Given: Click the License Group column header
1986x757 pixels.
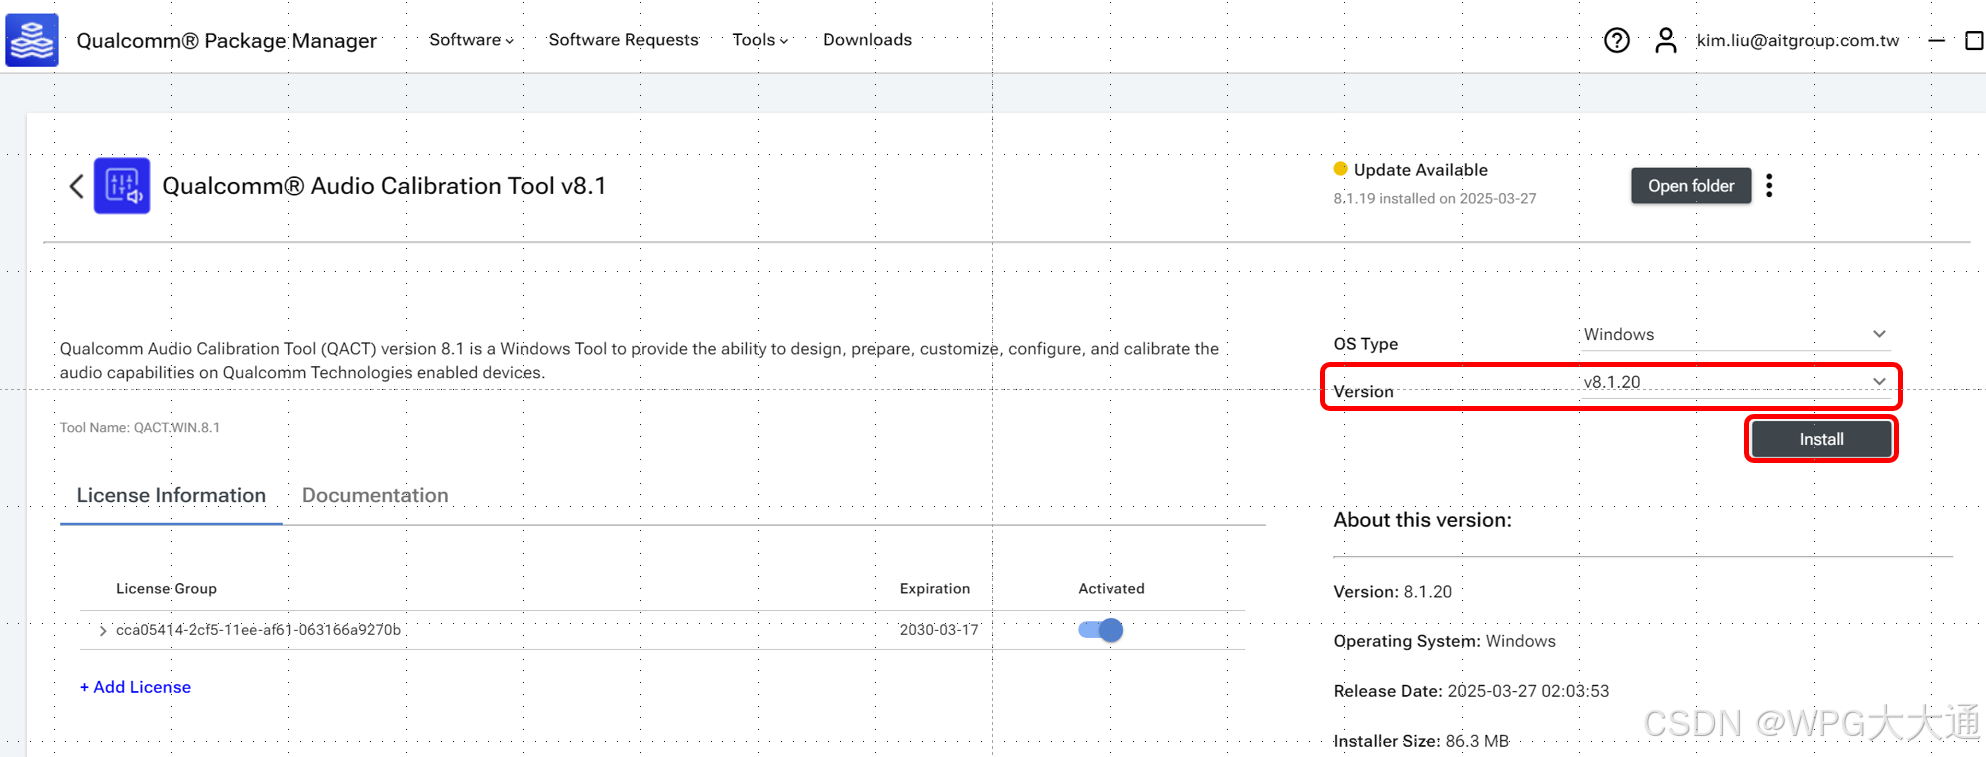Looking at the screenshot, I should click(166, 588).
